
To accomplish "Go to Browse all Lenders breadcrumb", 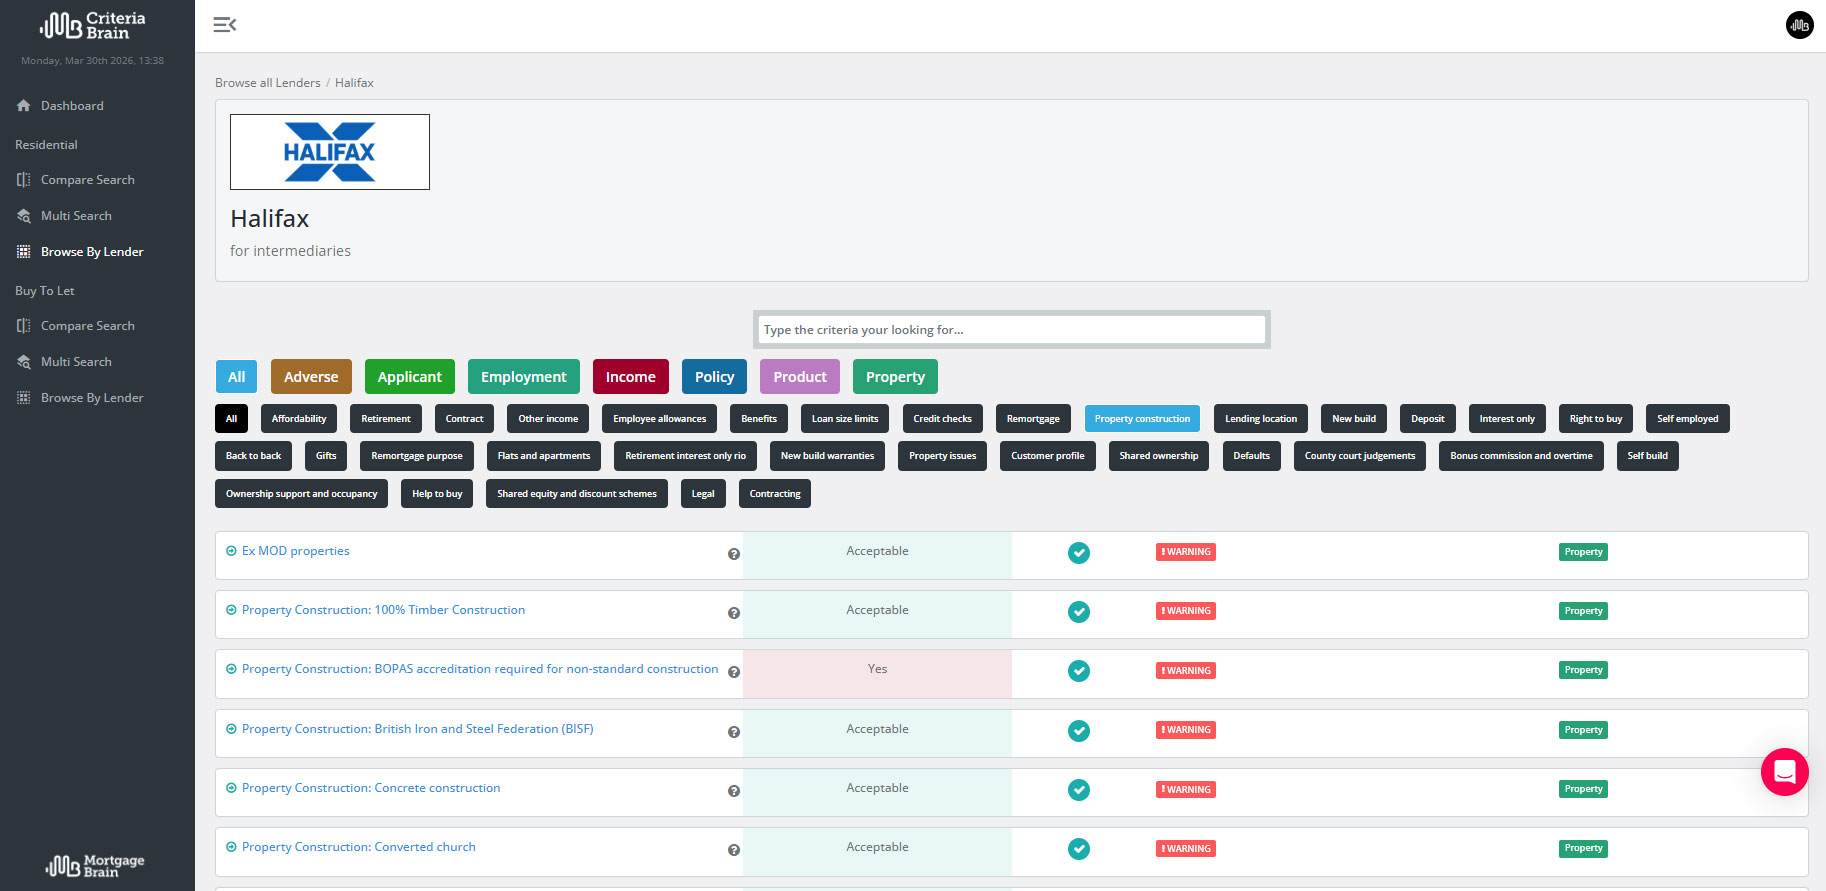I will coord(268,83).
